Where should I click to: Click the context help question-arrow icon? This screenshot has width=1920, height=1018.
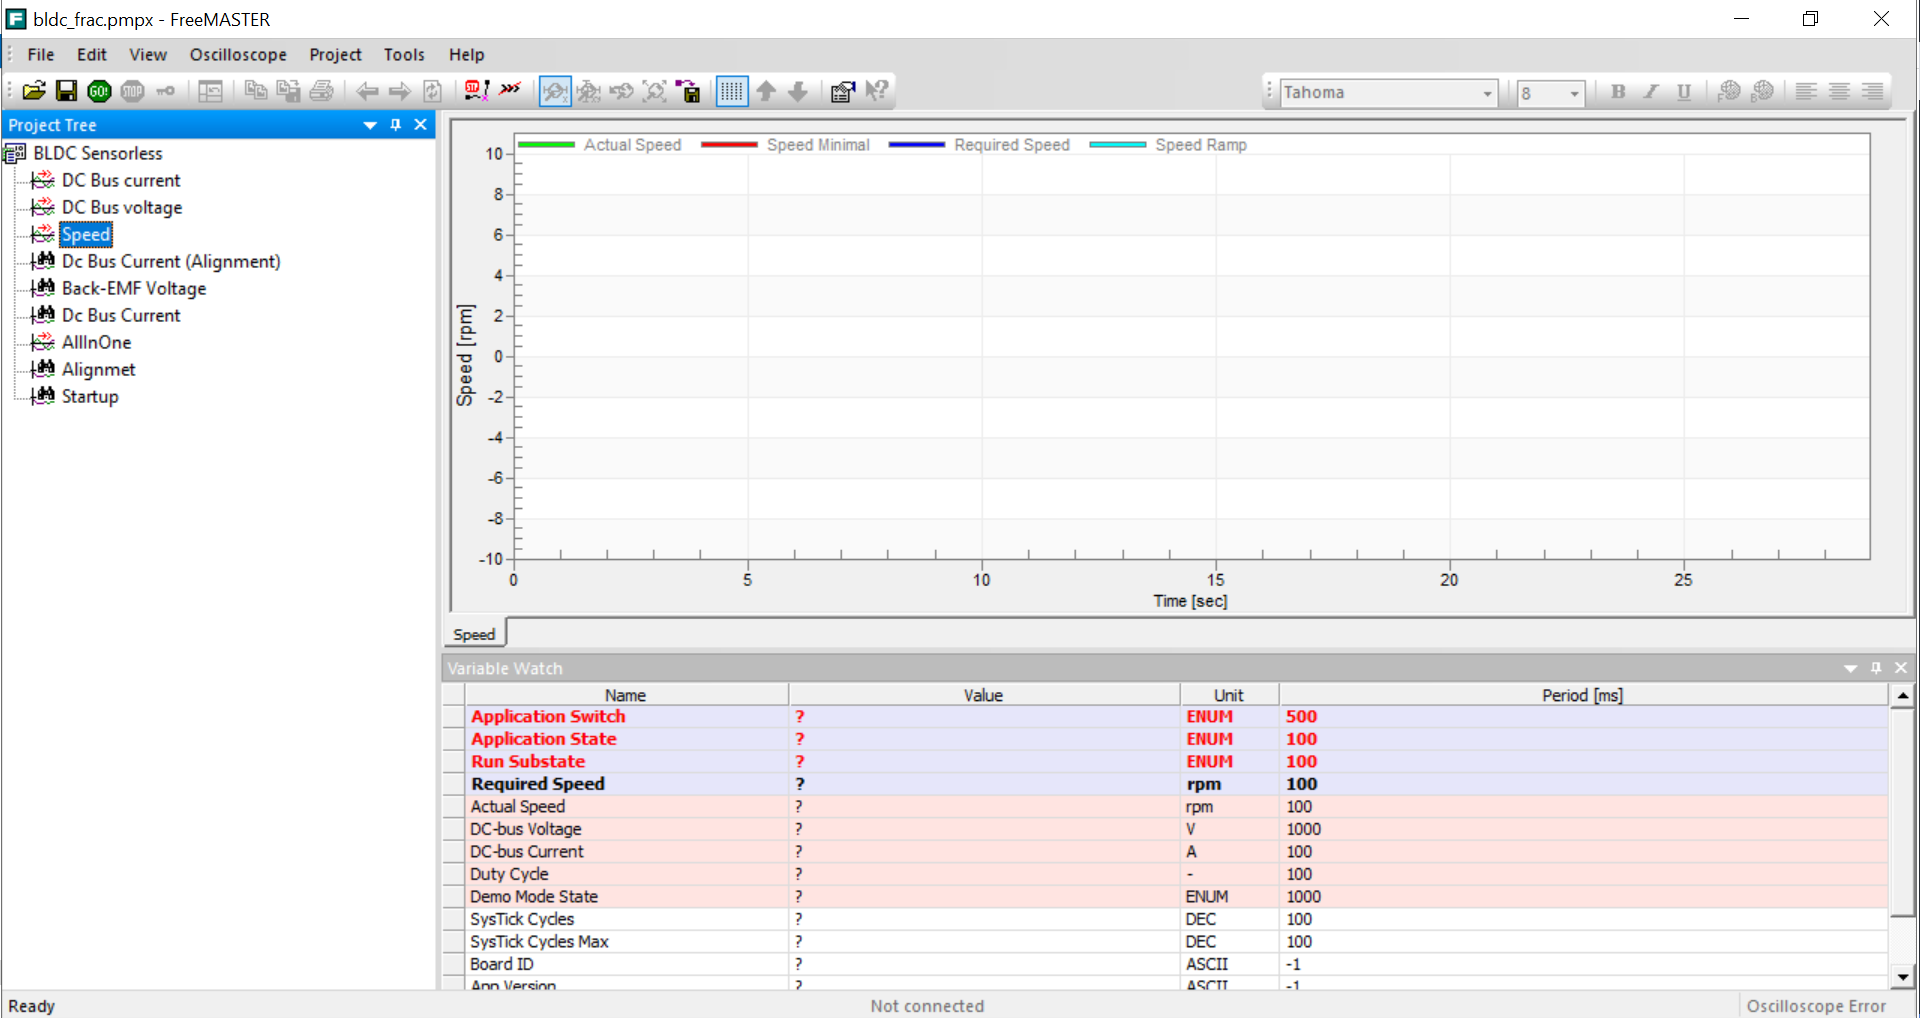point(877,91)
